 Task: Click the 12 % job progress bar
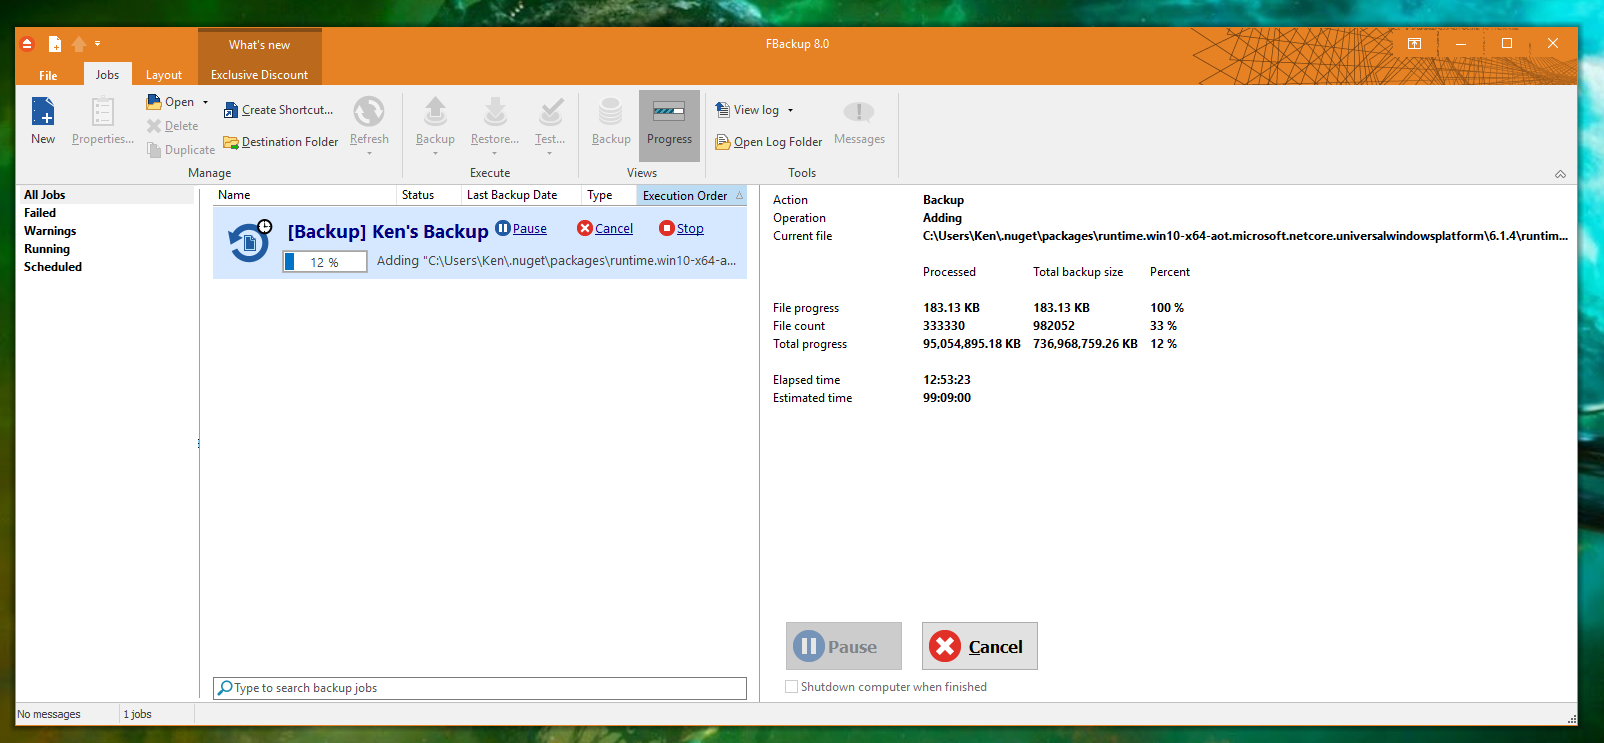[325, 262]
